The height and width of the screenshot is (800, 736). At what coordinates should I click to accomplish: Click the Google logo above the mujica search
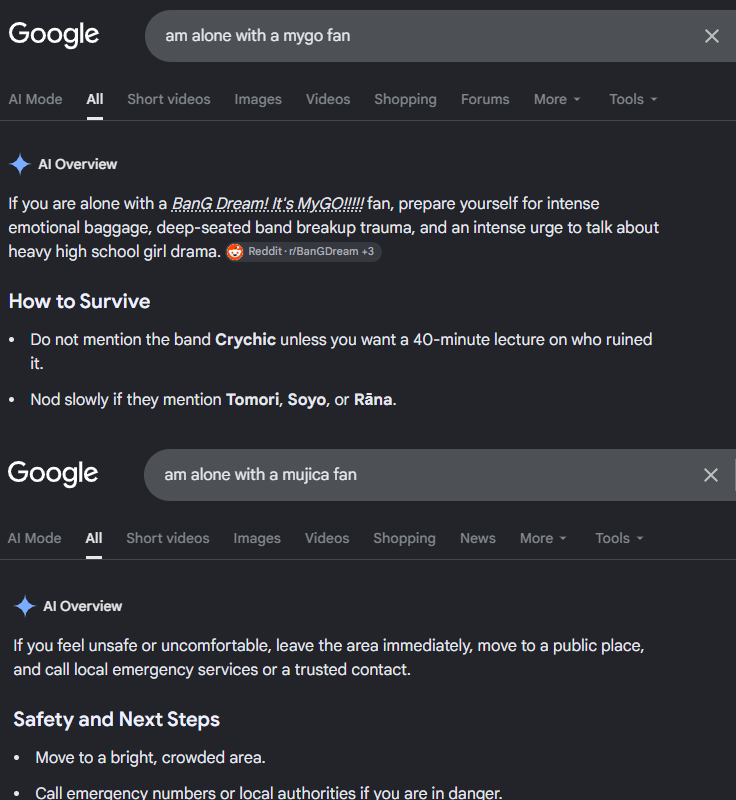pyautogui.click(x=53, y=473)
